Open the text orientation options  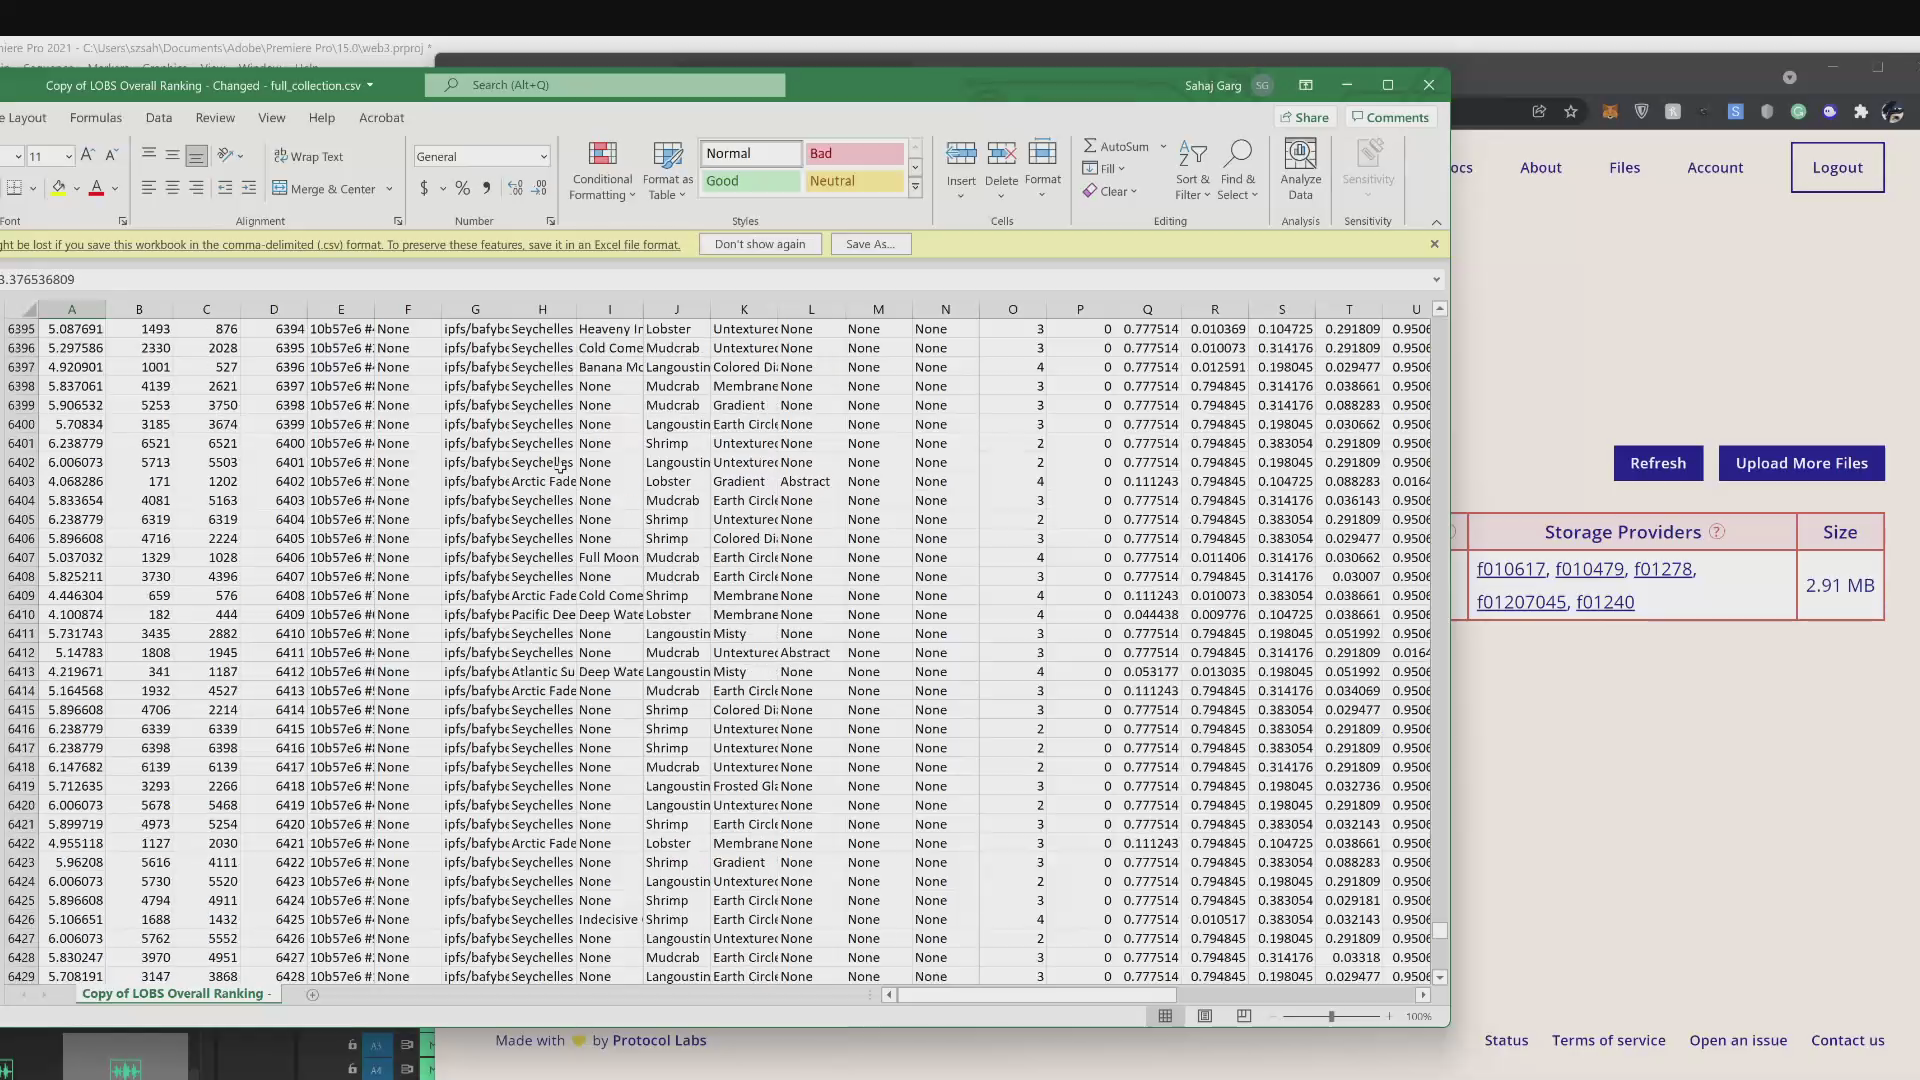(230, 155)
